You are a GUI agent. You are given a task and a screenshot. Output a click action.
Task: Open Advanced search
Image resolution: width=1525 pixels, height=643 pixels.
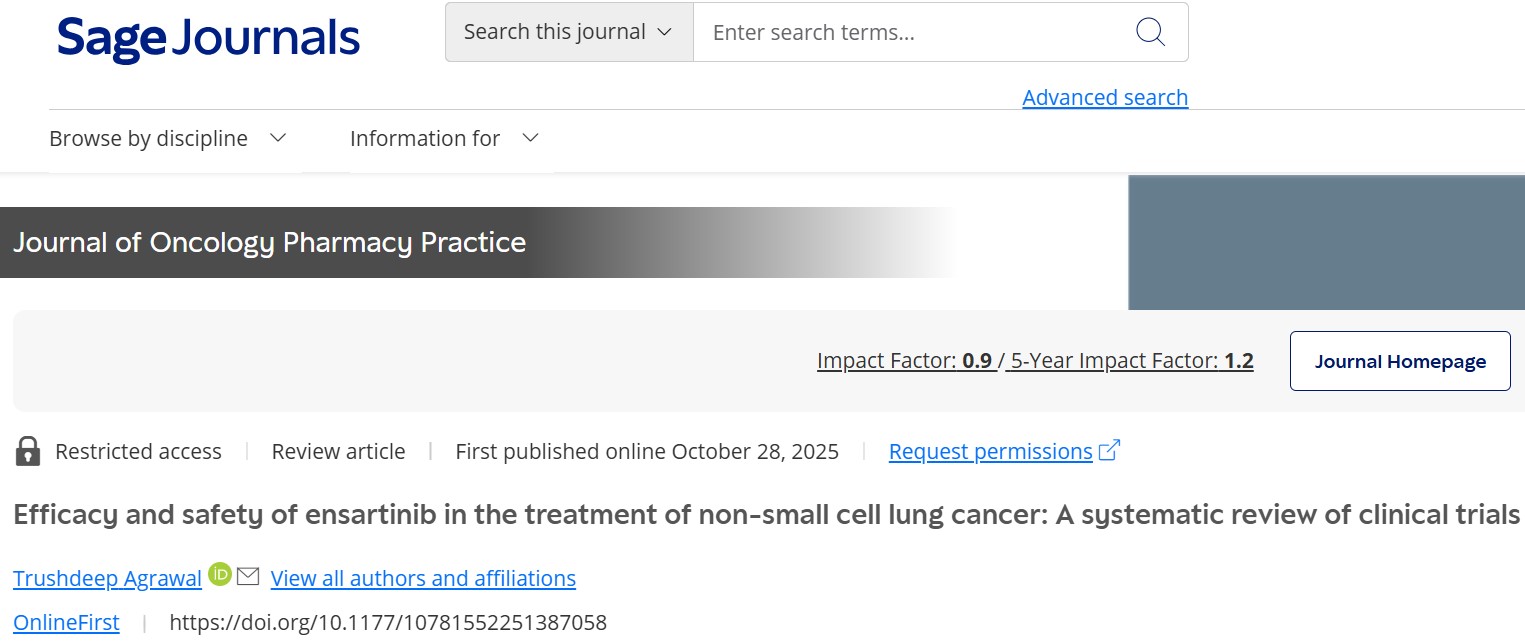(1104, 97)
